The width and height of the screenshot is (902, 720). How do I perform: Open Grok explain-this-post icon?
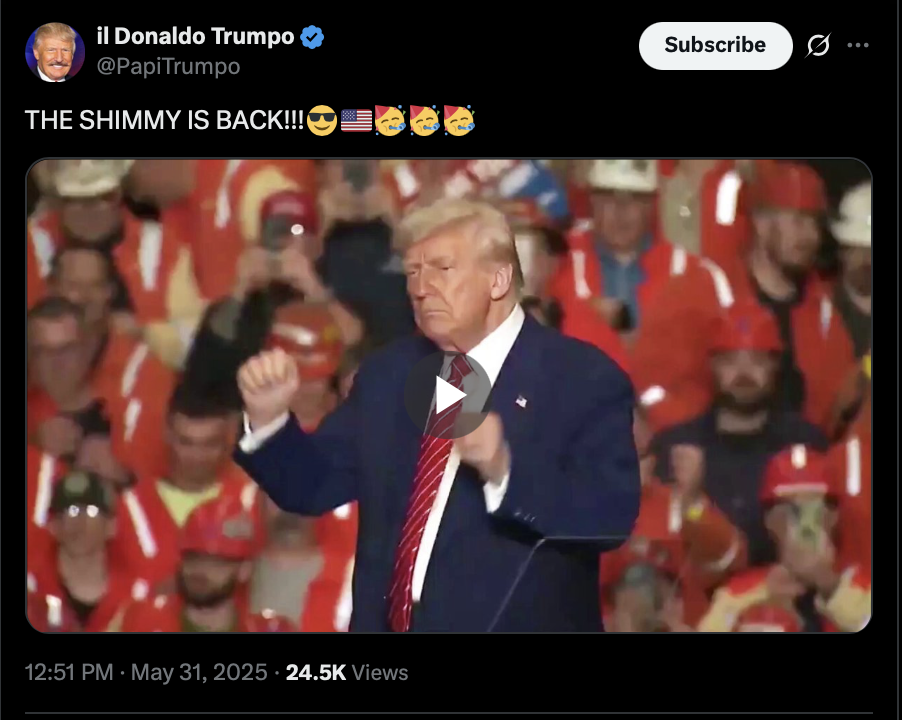(818, 45)
